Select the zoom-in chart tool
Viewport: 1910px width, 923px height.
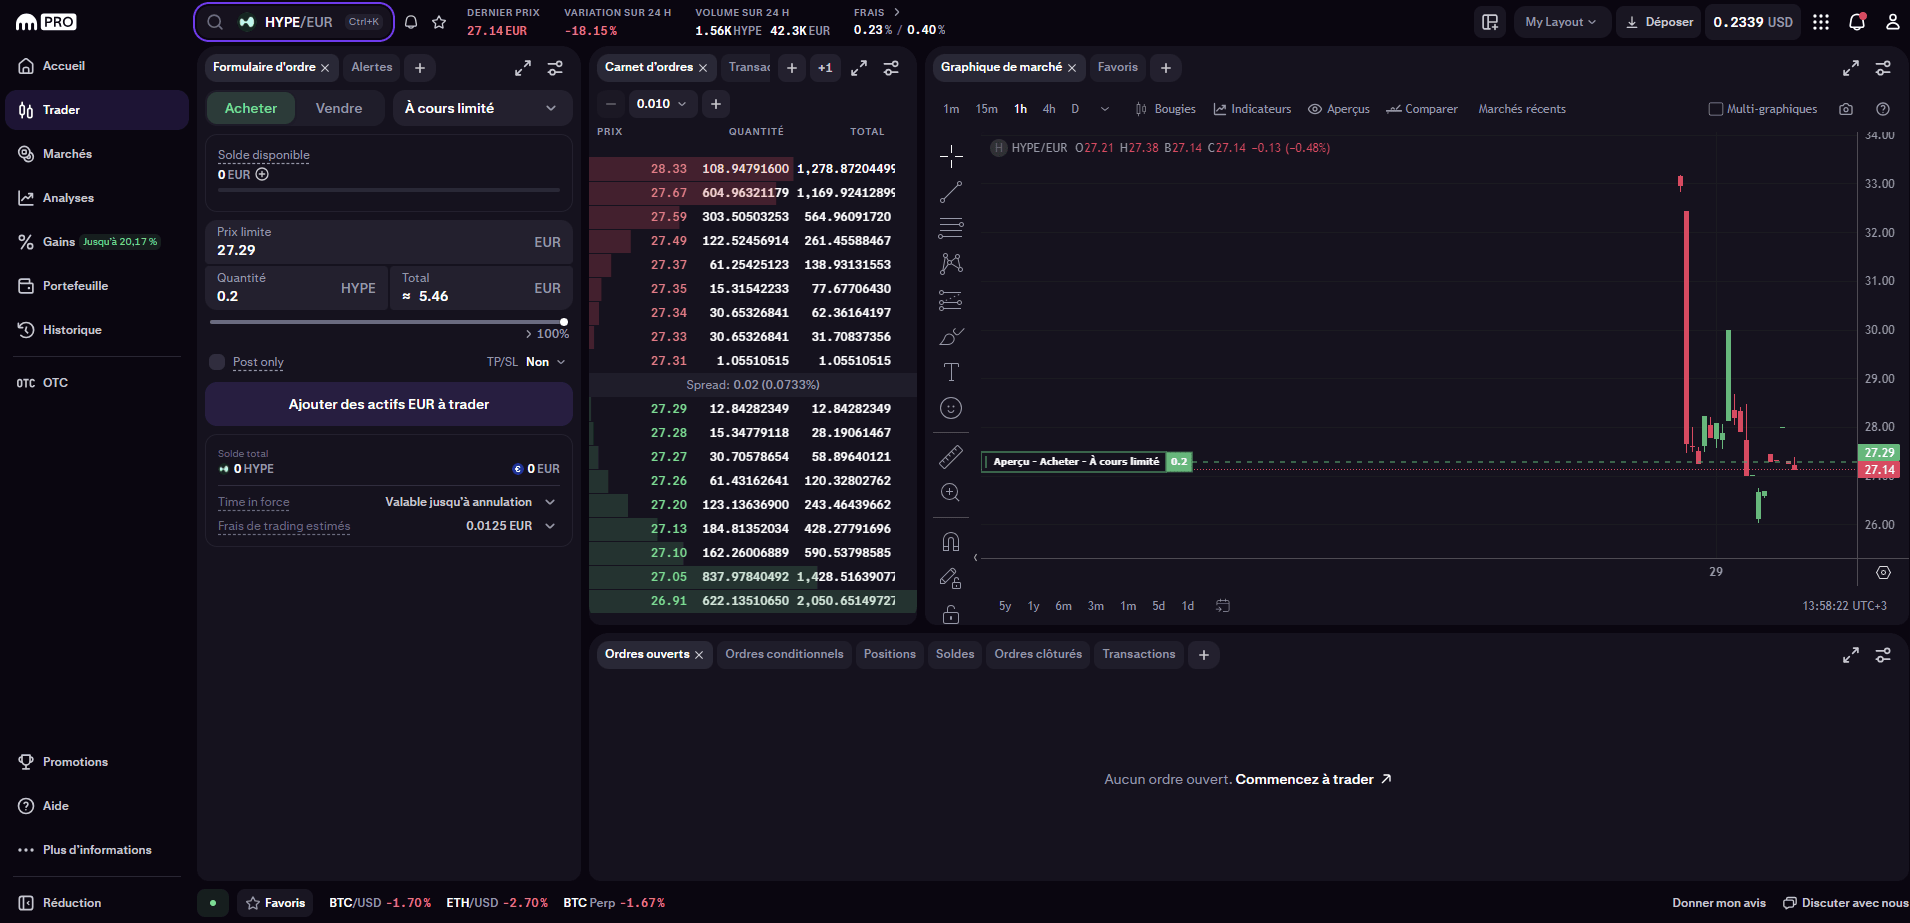pos(951,491)
